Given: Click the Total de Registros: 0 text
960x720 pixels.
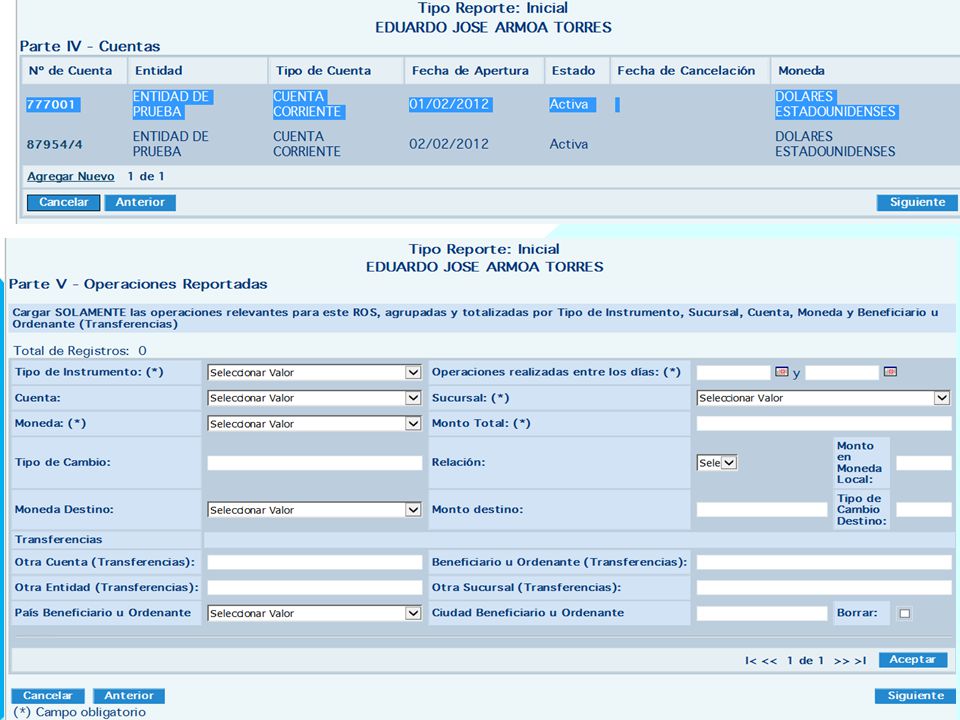Looking at the screenshot, I should (80, 351).
